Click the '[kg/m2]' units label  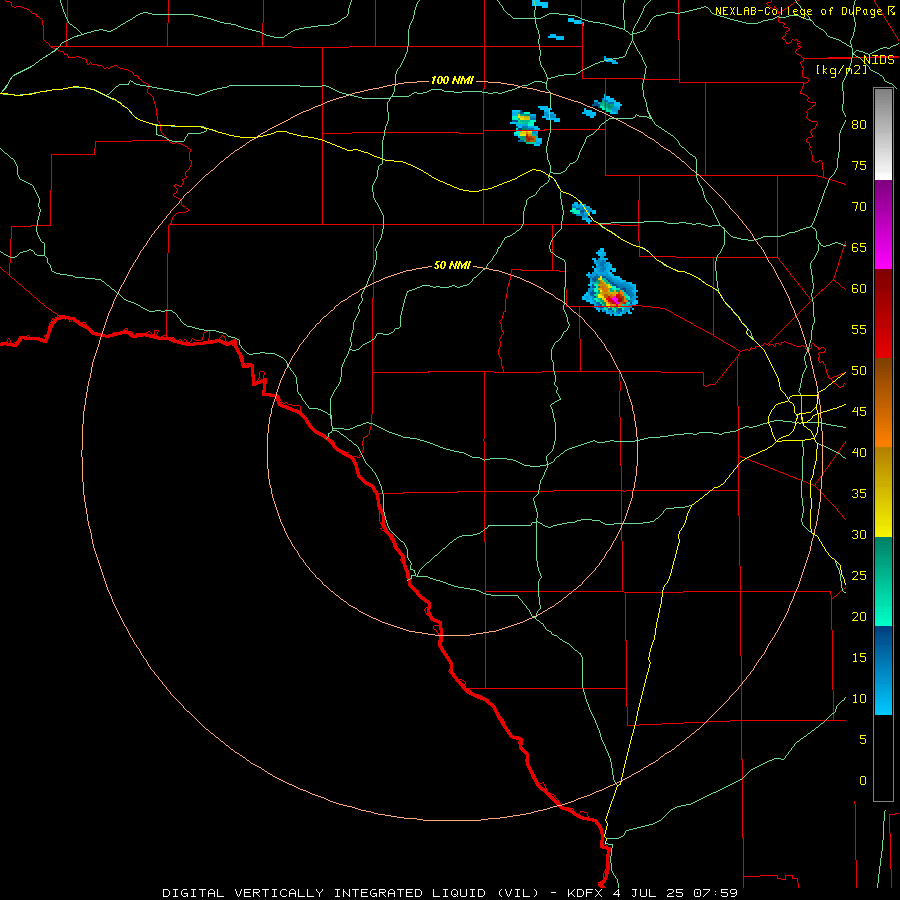click(841, 70)
